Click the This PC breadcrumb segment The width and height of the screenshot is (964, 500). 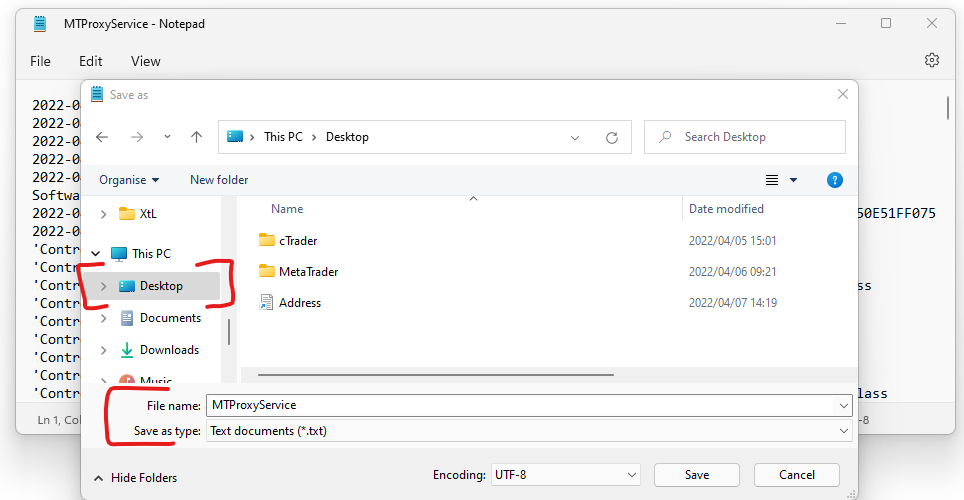(x=283, y=137)
